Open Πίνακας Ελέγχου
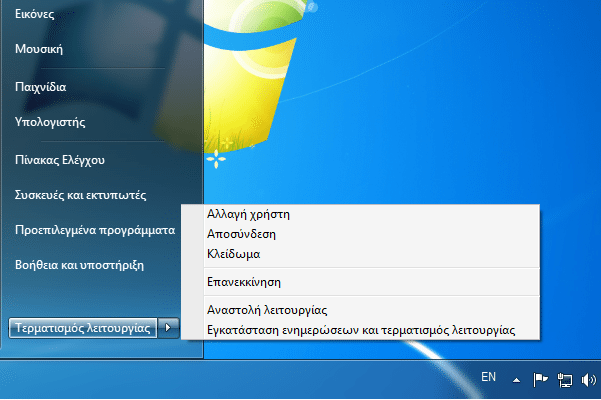The image size is (601, 400). [x=60, y=160]
